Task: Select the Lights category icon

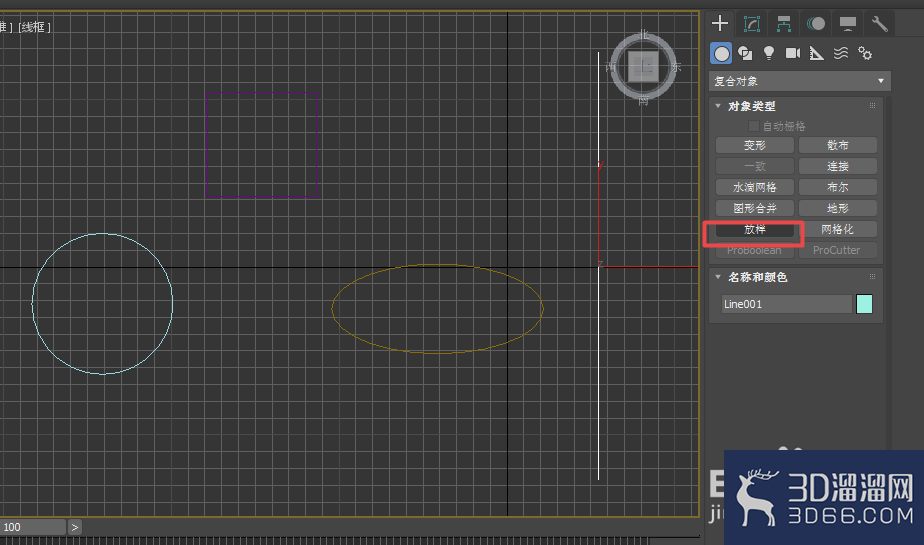Action: (768, 54)
